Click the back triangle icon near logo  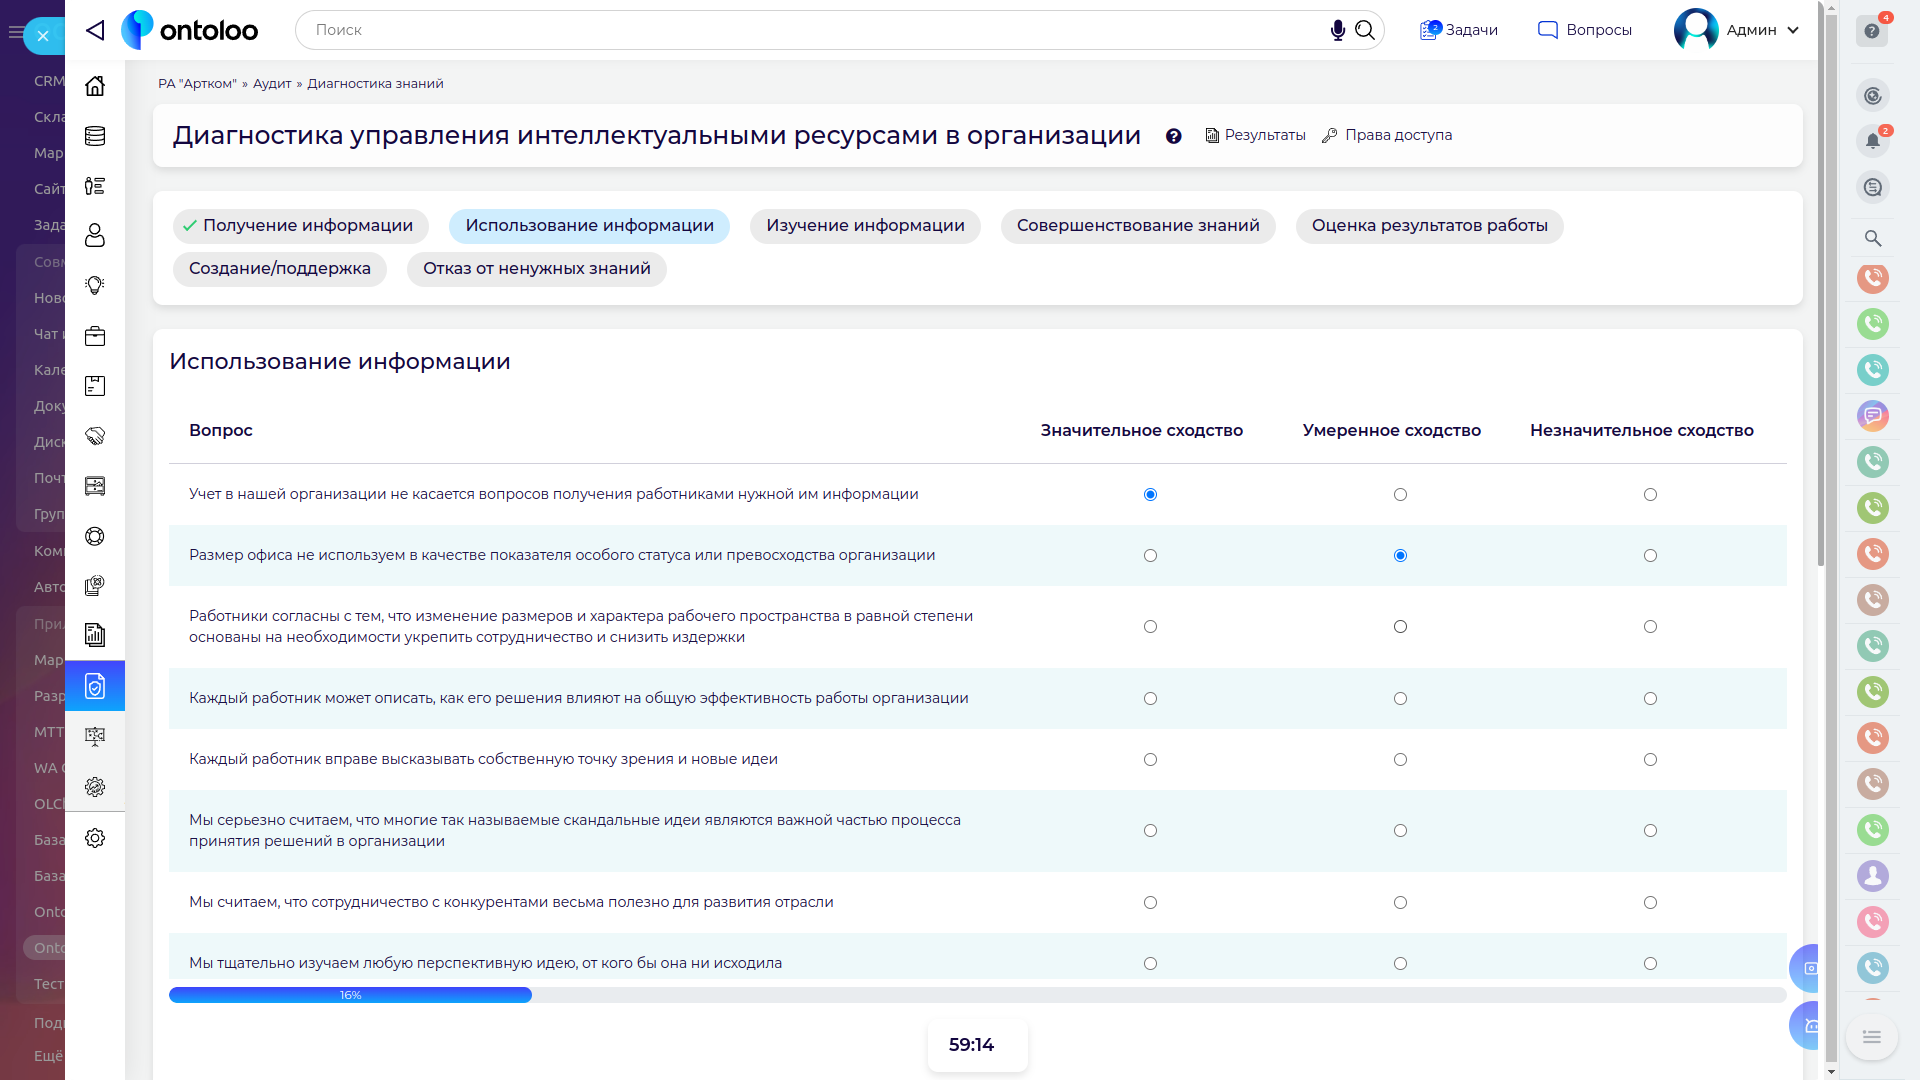pos(95,30)
